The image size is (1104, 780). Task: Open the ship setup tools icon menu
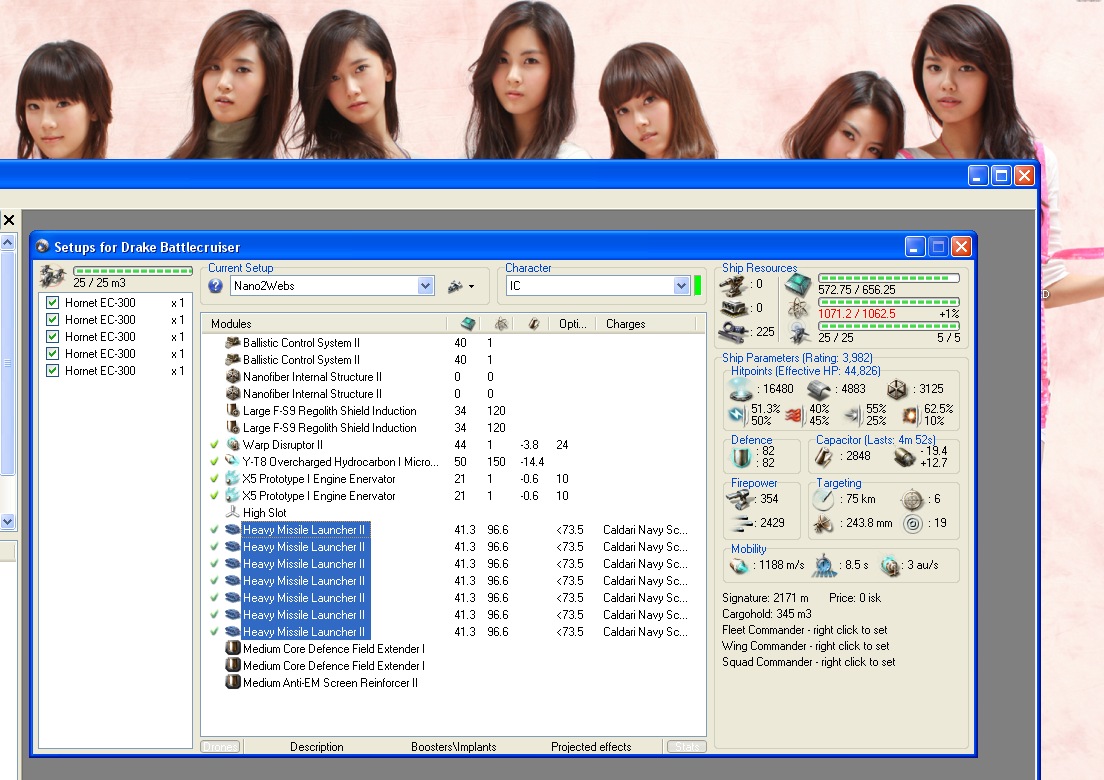(461, 286)
